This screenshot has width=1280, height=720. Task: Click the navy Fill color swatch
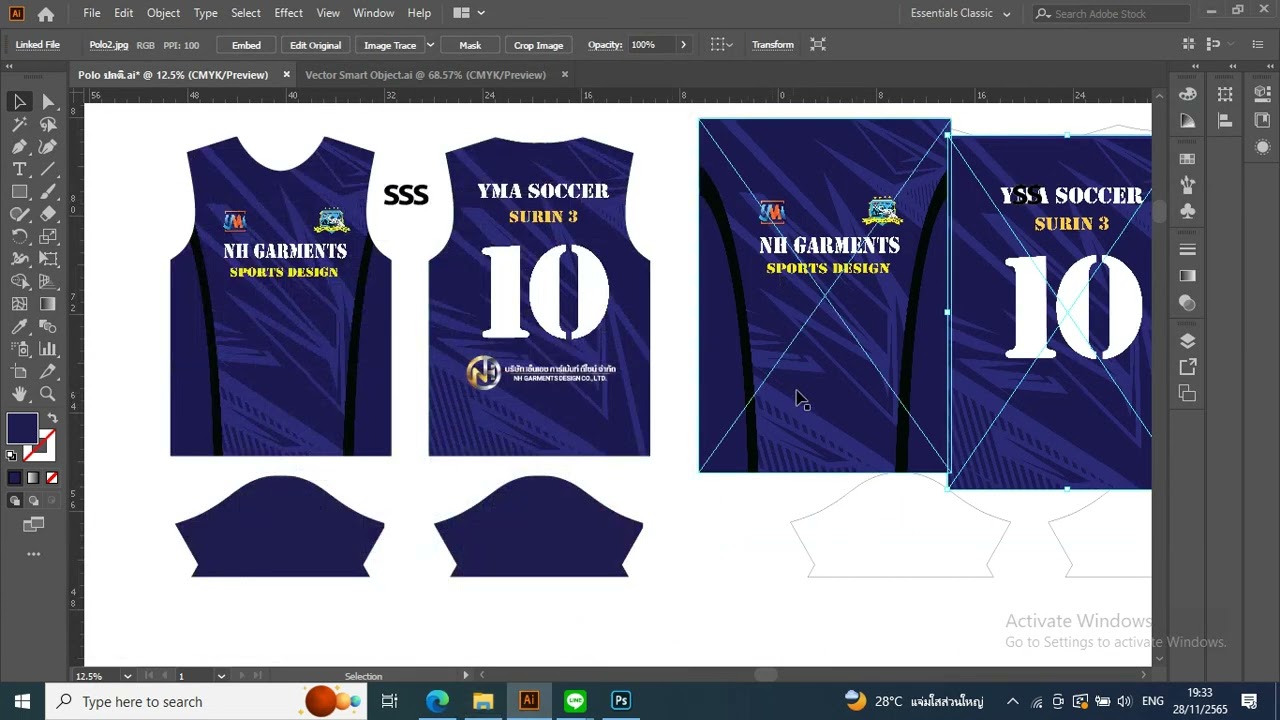click(22, 428)
